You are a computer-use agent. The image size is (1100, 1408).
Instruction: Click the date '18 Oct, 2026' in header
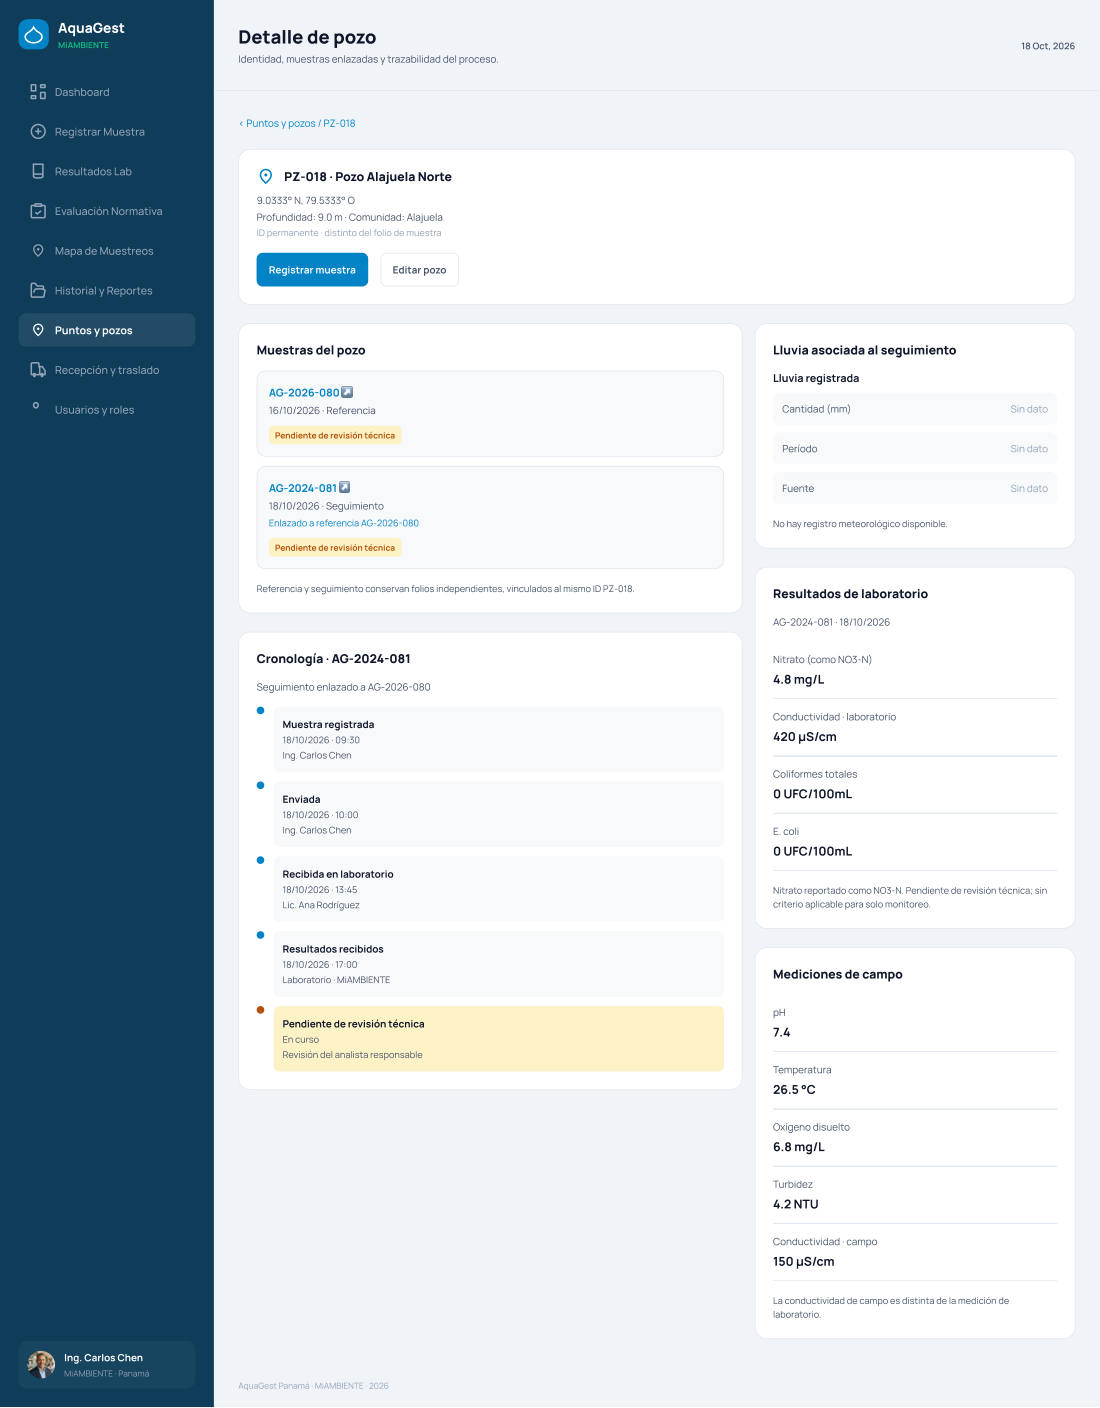click(1048, 46)
